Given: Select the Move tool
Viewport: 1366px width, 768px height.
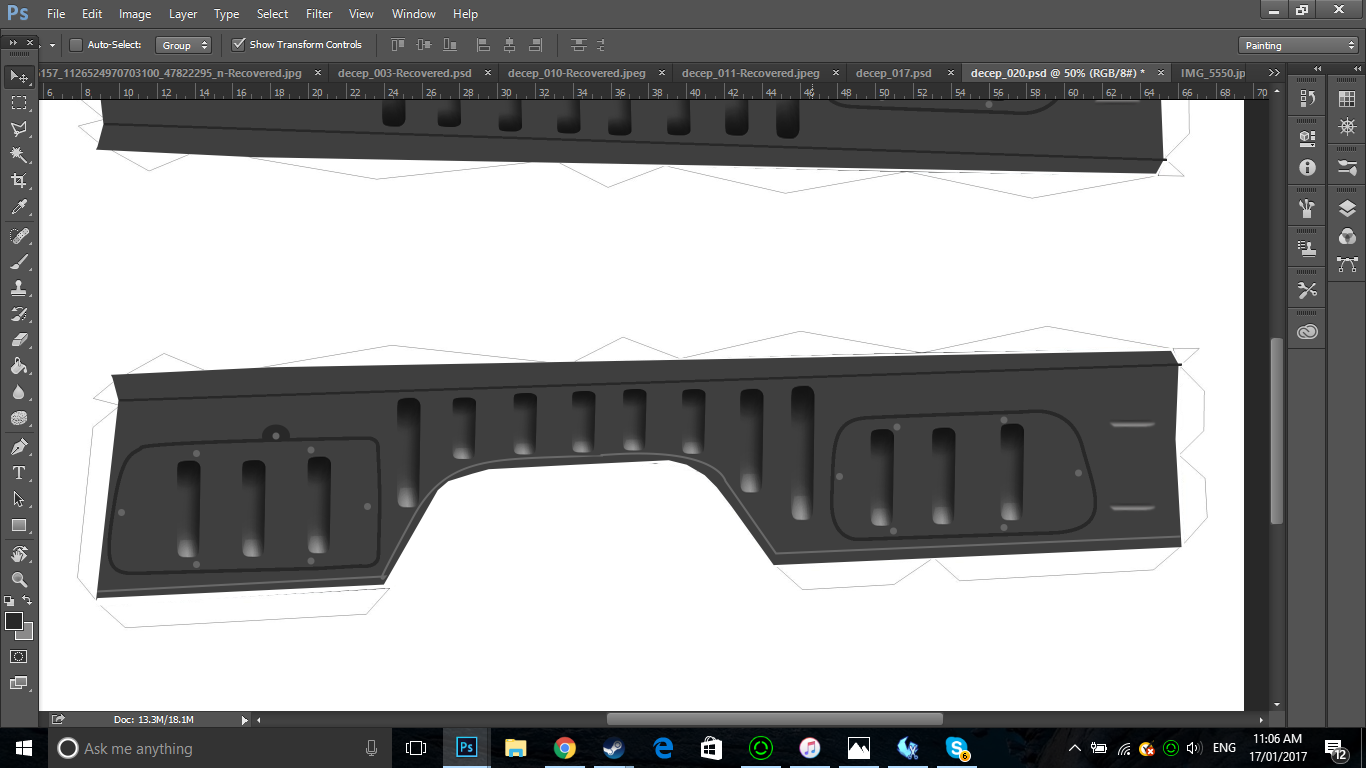Looking at the screenshot, I should point(18,75).
